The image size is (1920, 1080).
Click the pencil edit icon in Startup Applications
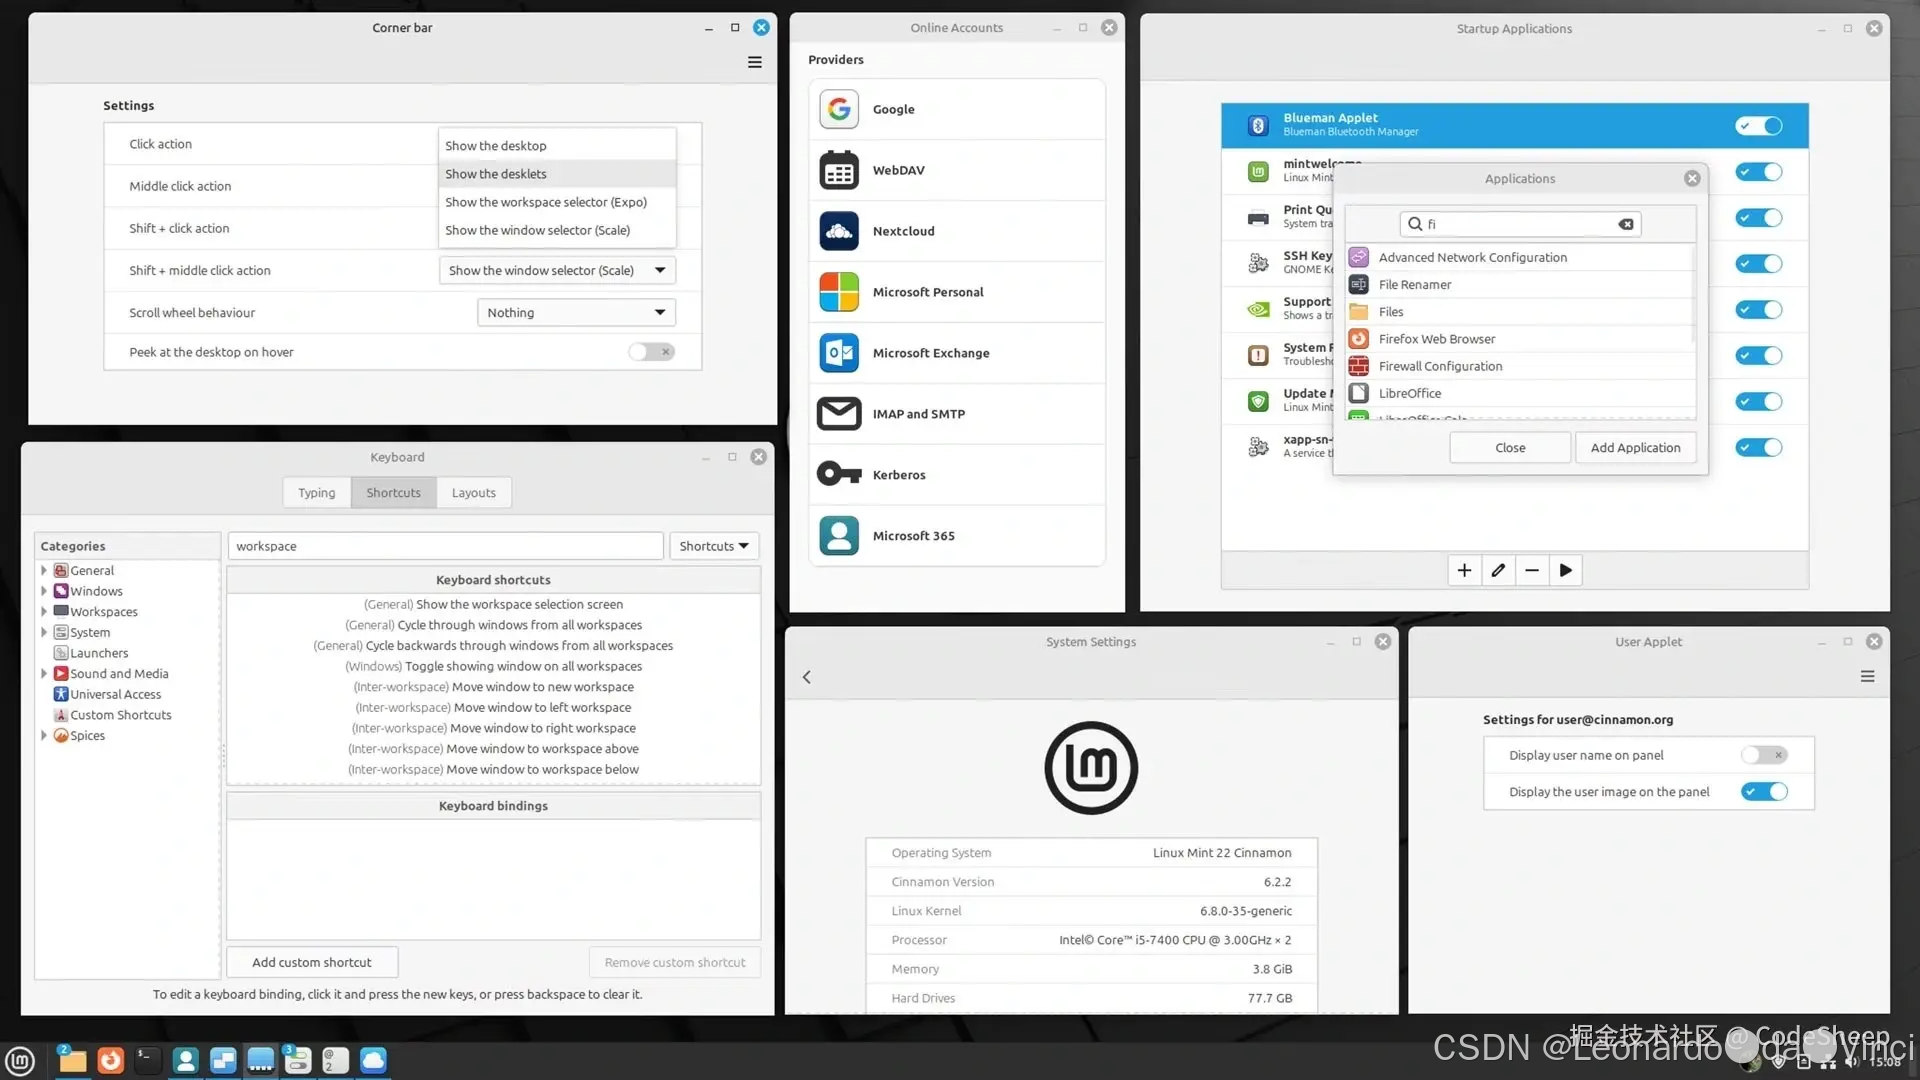coord(1498,570)
